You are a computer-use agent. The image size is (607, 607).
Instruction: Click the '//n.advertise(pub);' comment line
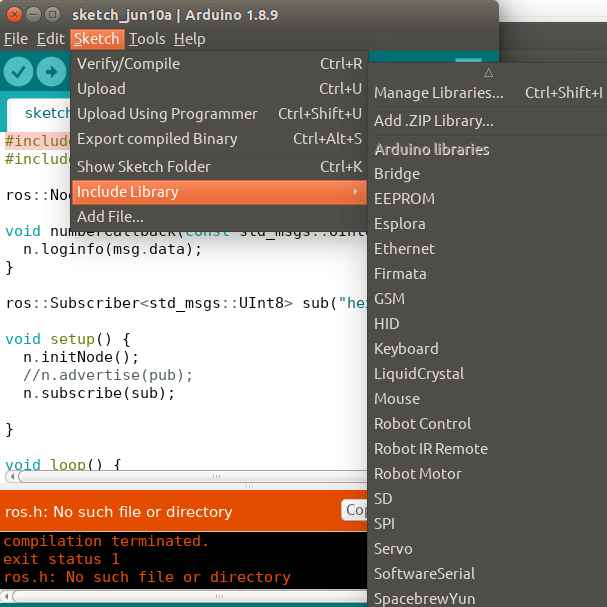point(108,375)
